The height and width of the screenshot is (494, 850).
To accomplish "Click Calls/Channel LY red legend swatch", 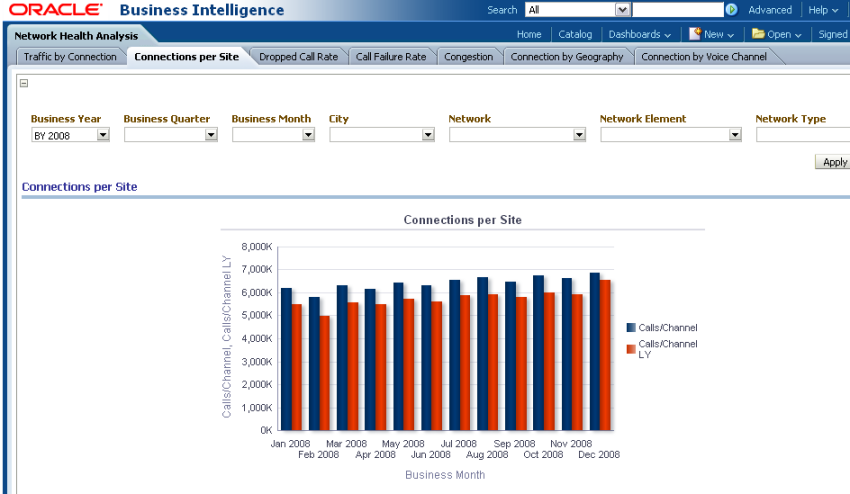I will pyautogui.click(x=631, y=349).
